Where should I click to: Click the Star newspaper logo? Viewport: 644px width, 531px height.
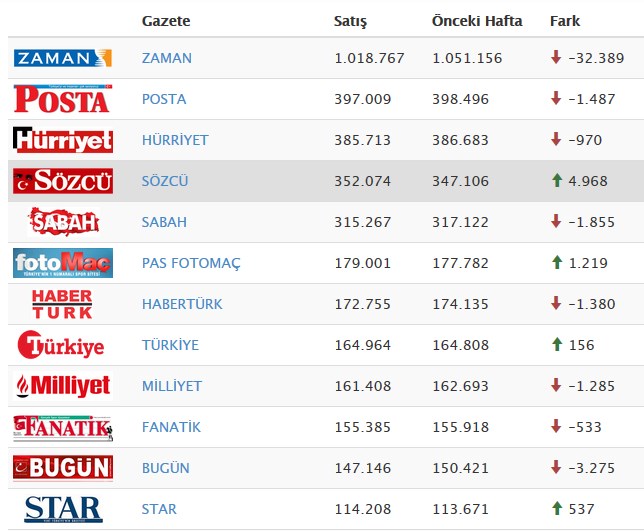62,508
